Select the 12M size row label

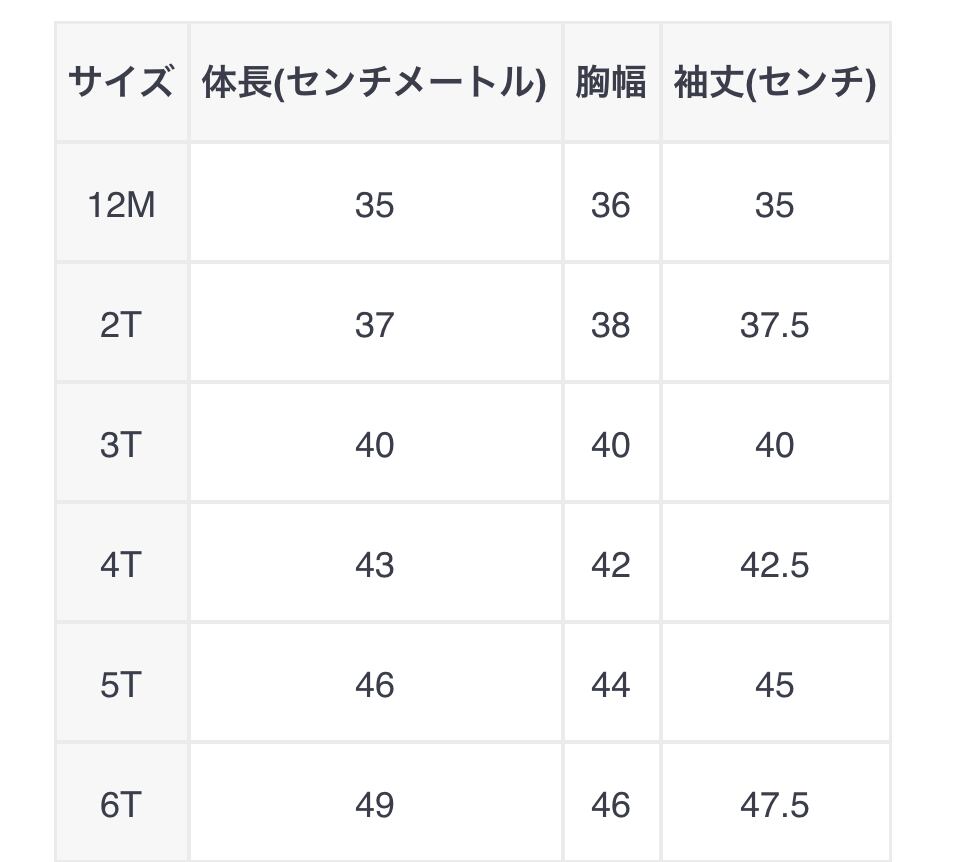click(121, 205)
